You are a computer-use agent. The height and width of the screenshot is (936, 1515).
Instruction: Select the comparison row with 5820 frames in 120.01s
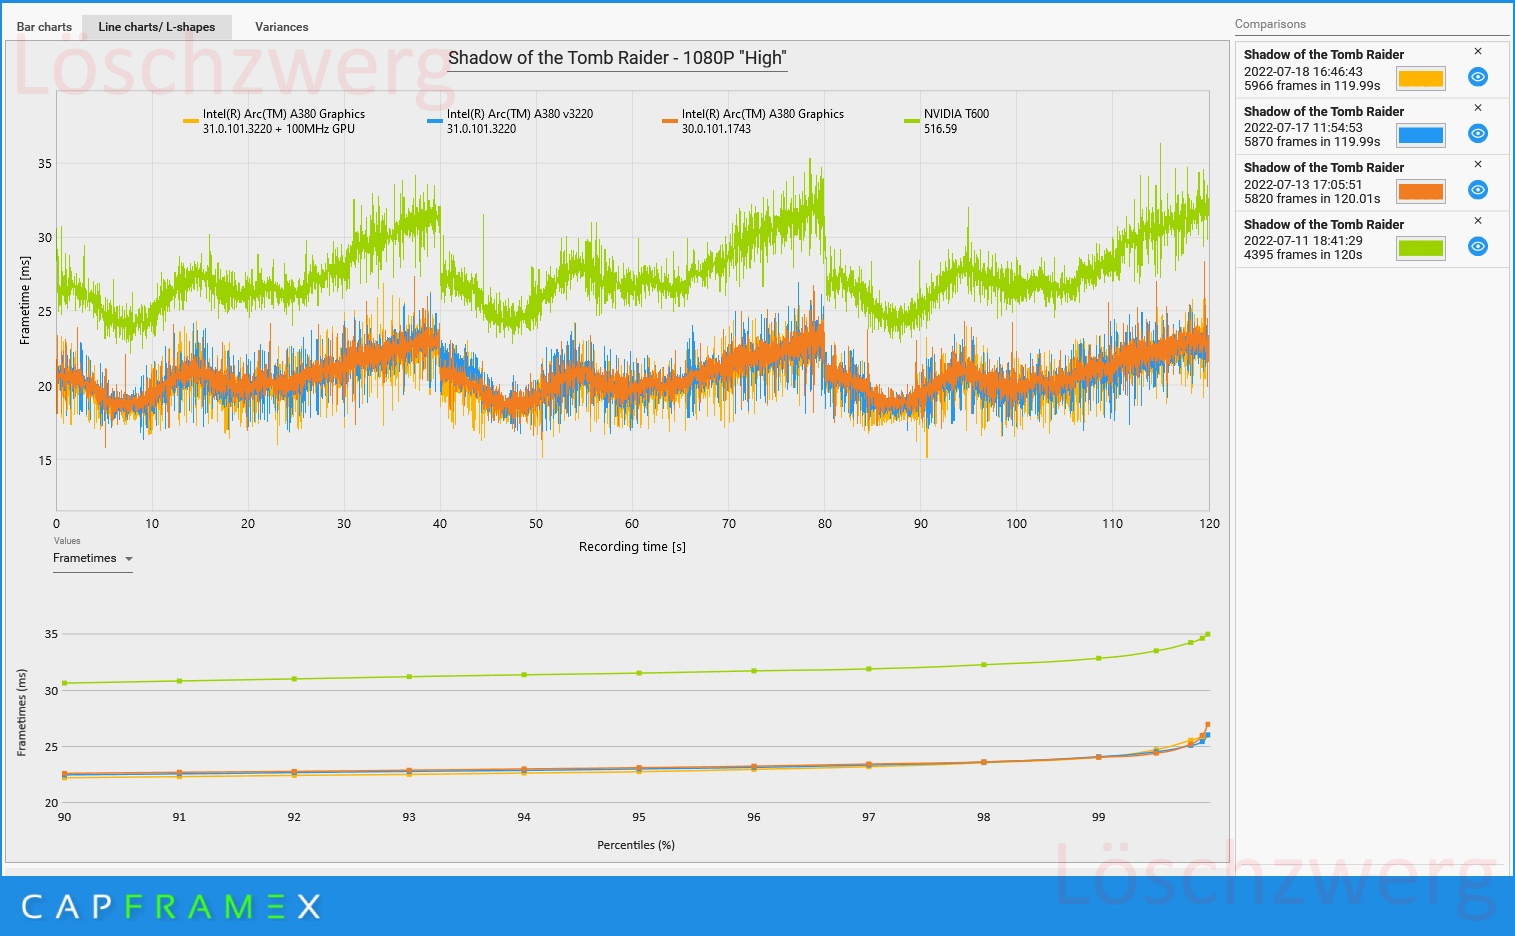(x=1372, y=183)
